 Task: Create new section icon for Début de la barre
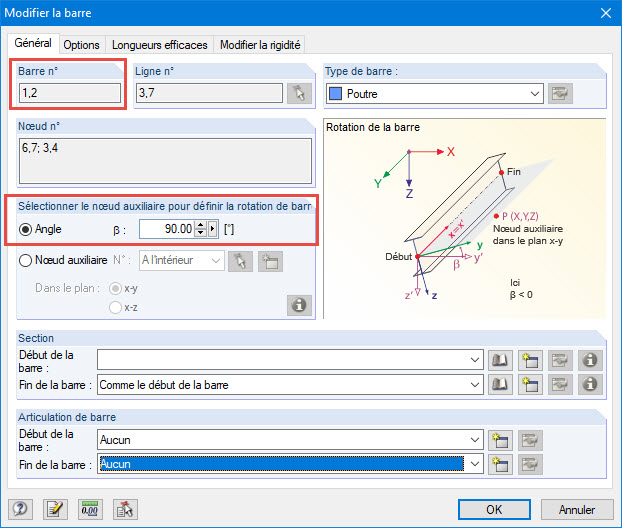[530, 360]
